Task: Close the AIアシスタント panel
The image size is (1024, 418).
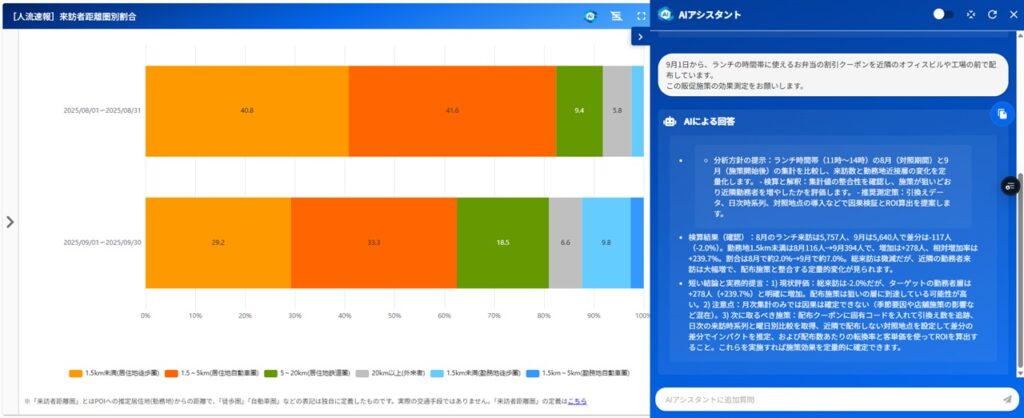Action: point(1013,15)
